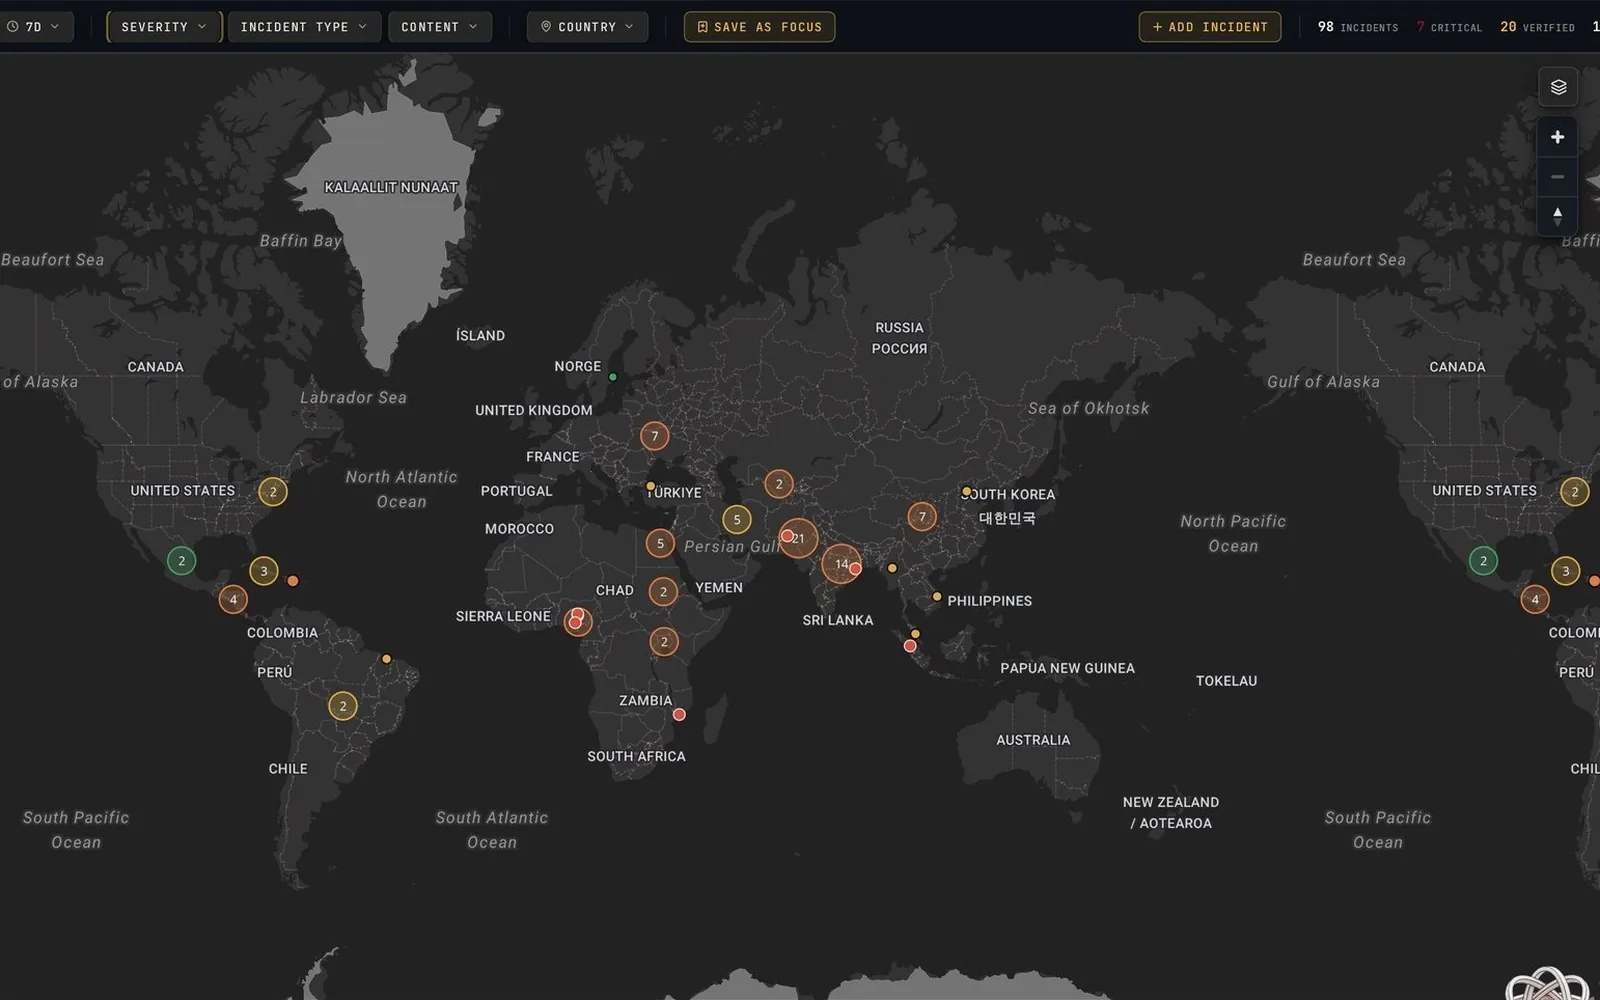Open the SEVERITY filter dropdown
Image resolution: width=1600 pixels, height=1000 pixels.
164,27
